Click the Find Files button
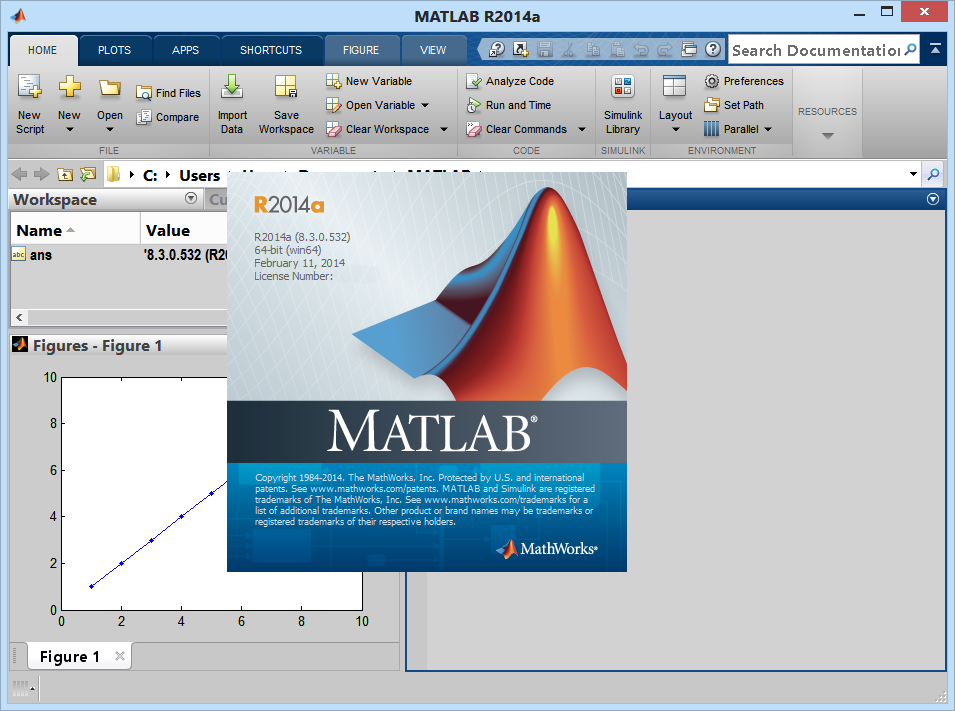The height and width of the screenshot is (711, 955). click(x=168, y=93)
